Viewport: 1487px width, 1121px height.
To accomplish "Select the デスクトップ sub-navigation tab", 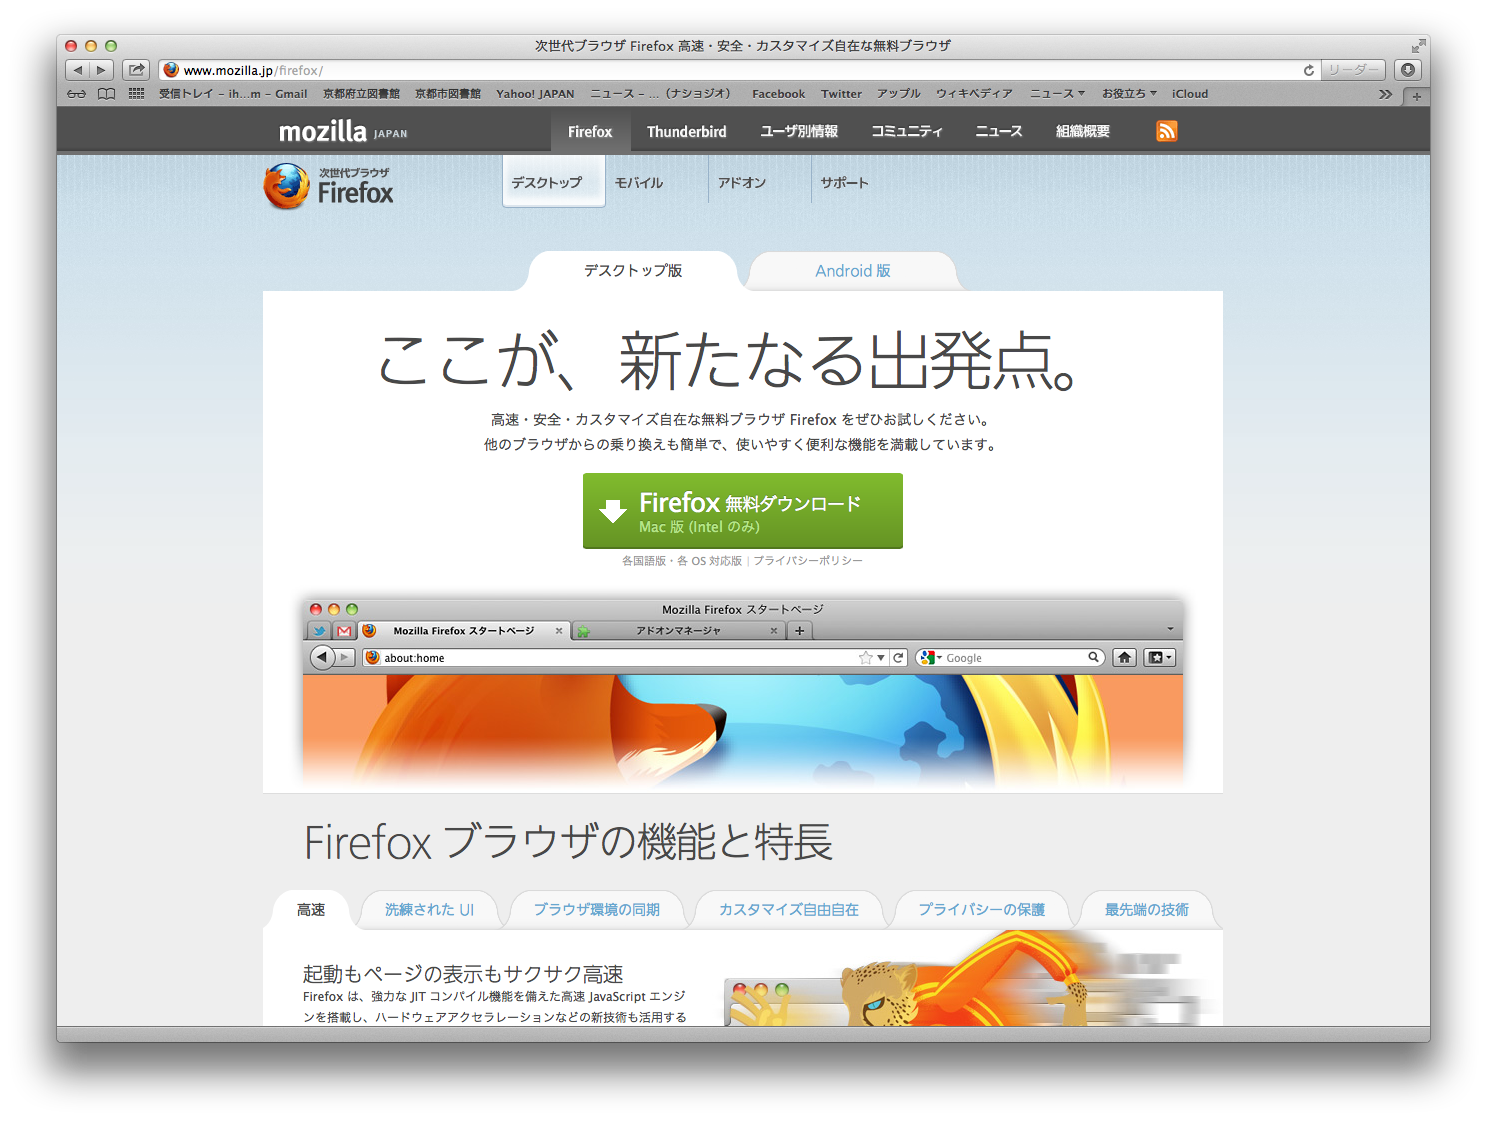I will tap(554, 182).
